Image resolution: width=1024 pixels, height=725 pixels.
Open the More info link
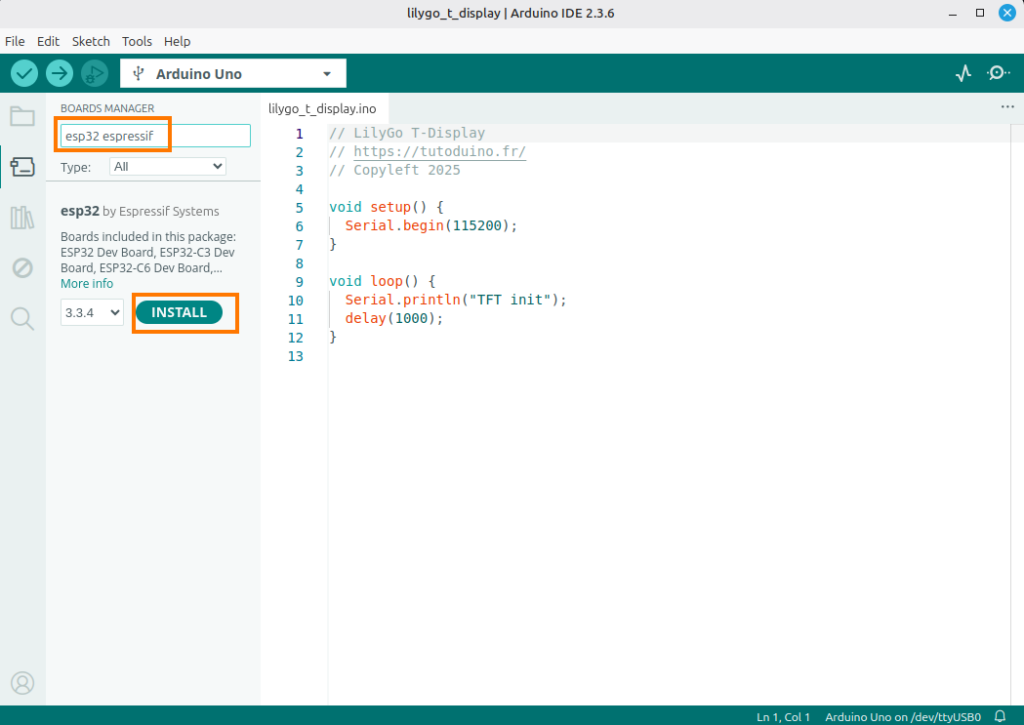click(87, 284)
